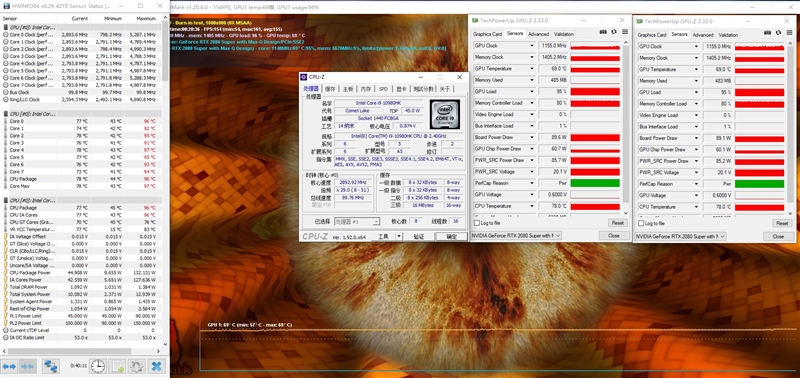Viewport: 800px width, 378px height.
Task: Open HWiNFO network remote monitoring icon
Action: click(x=50, y=366)
